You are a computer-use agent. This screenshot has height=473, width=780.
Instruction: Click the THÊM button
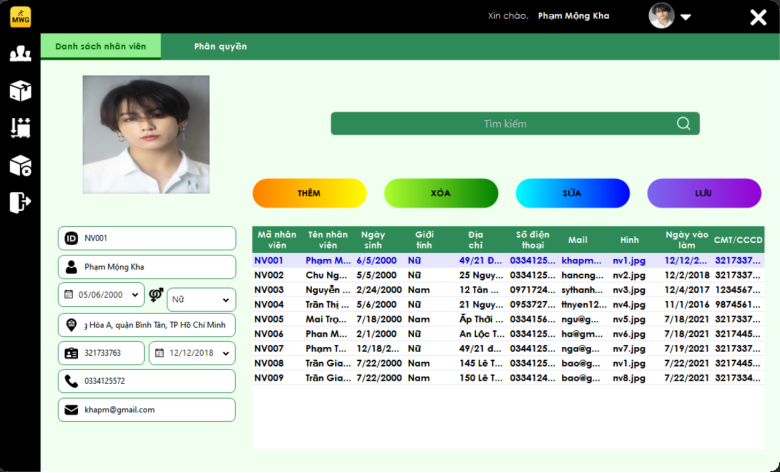pos(309,193)
